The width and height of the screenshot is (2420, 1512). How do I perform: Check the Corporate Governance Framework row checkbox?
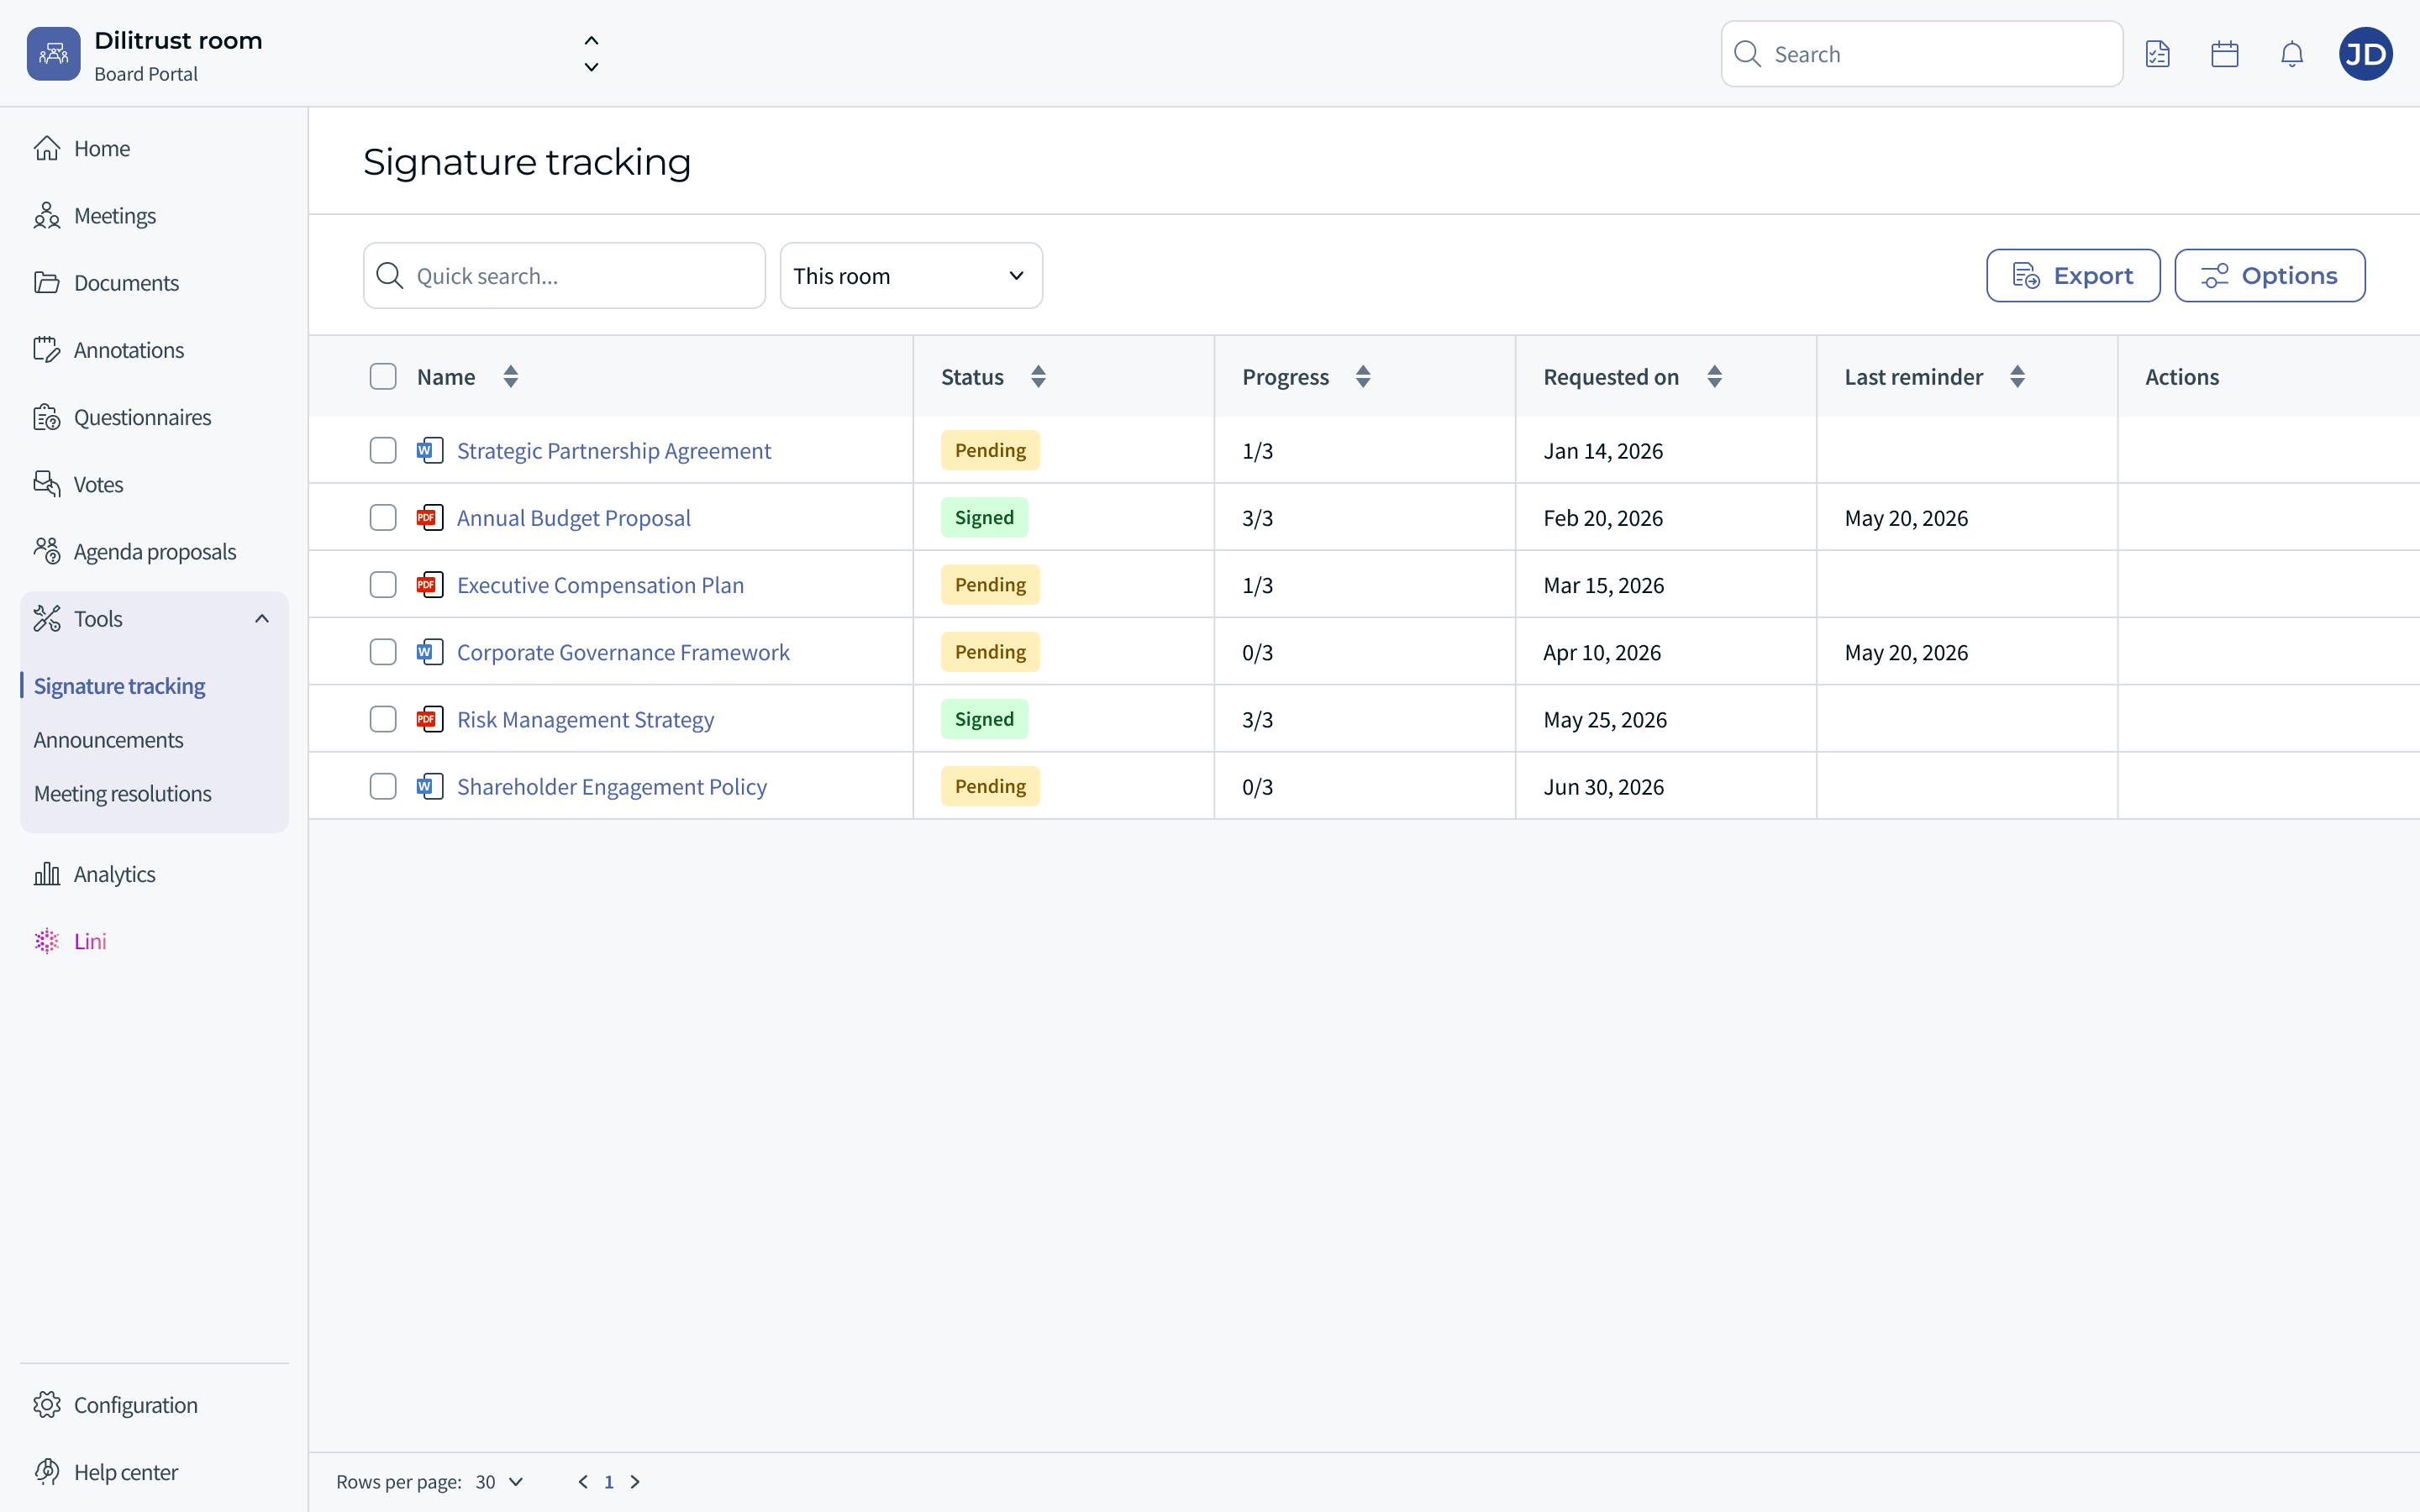383,652
